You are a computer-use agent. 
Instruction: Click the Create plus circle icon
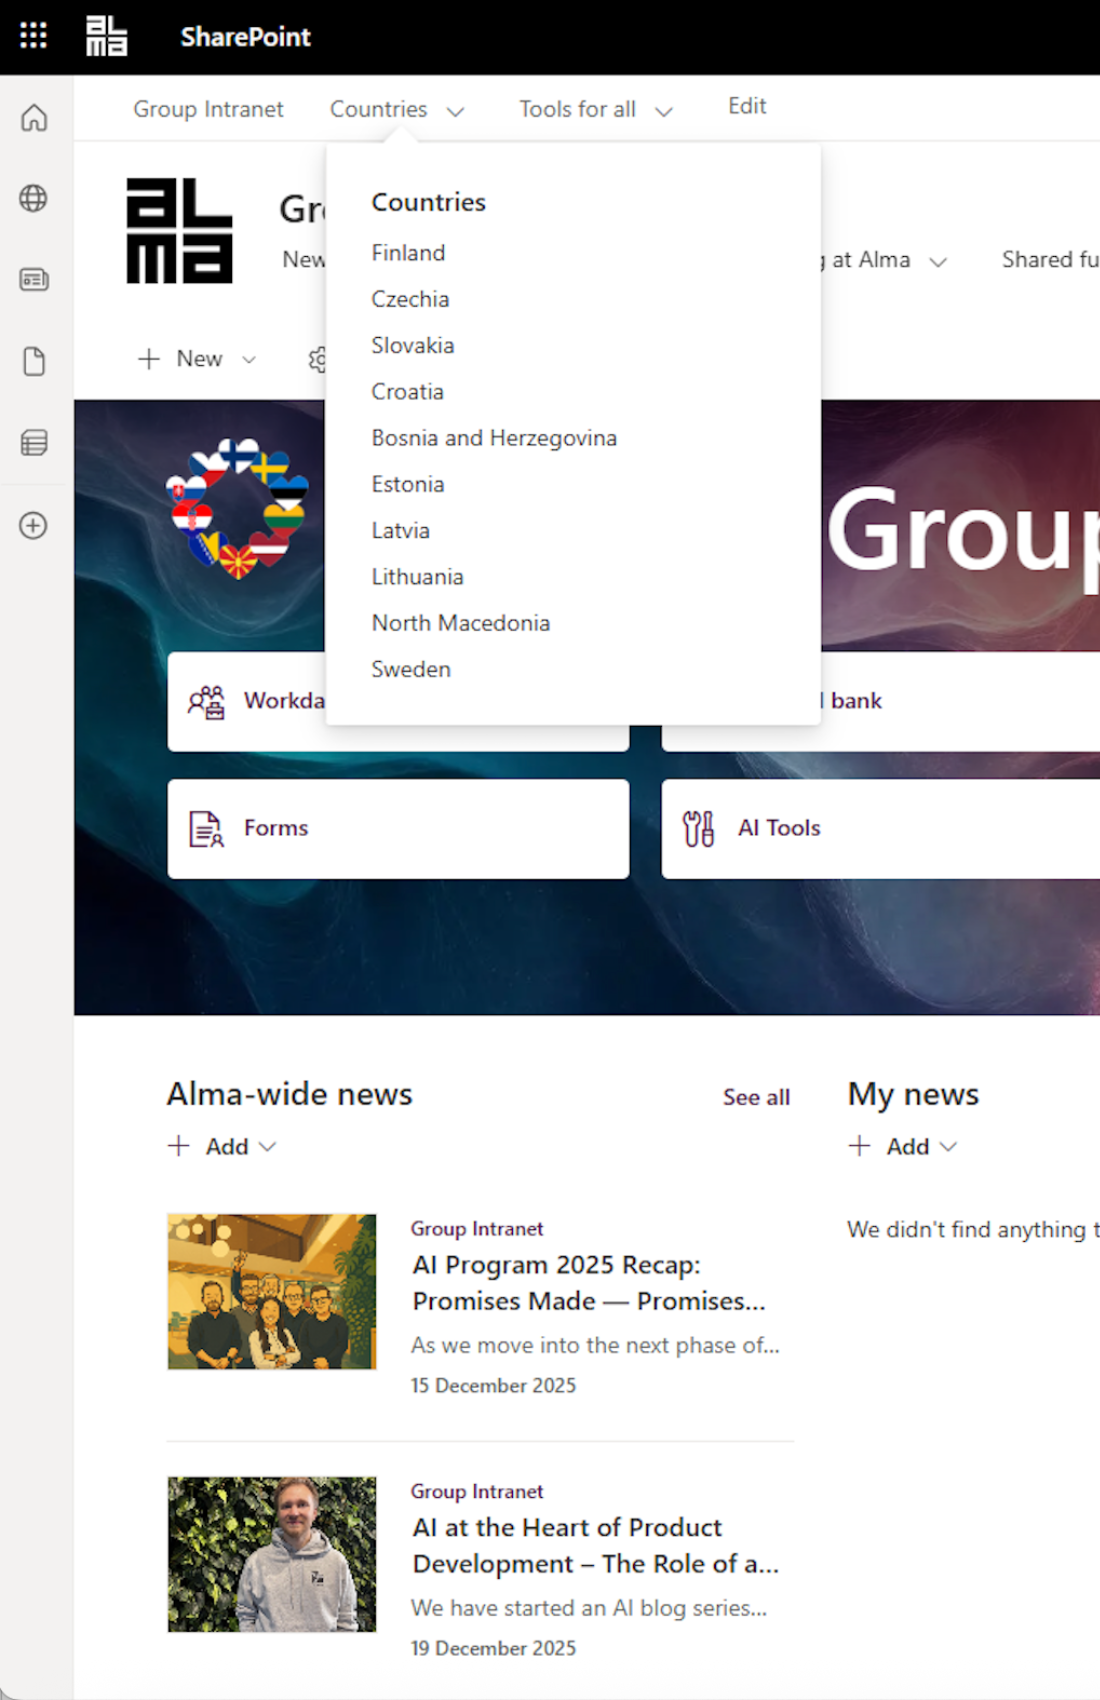34,525
